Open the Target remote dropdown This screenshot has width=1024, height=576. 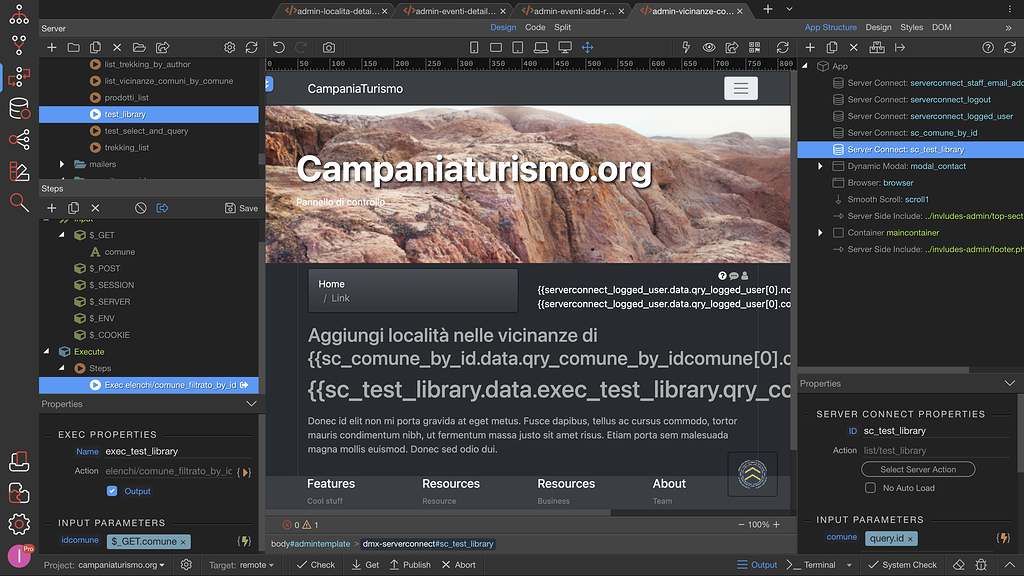pyautogui.click(x=238, y=565)
